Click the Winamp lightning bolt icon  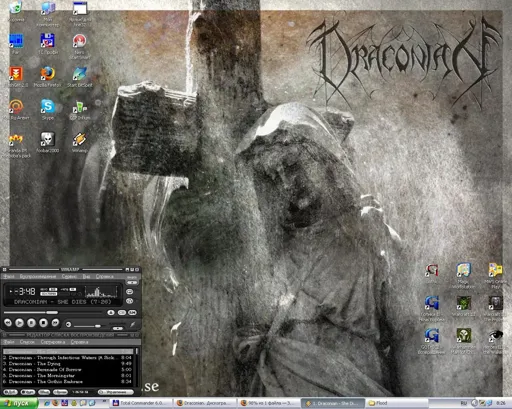(132, 324)
